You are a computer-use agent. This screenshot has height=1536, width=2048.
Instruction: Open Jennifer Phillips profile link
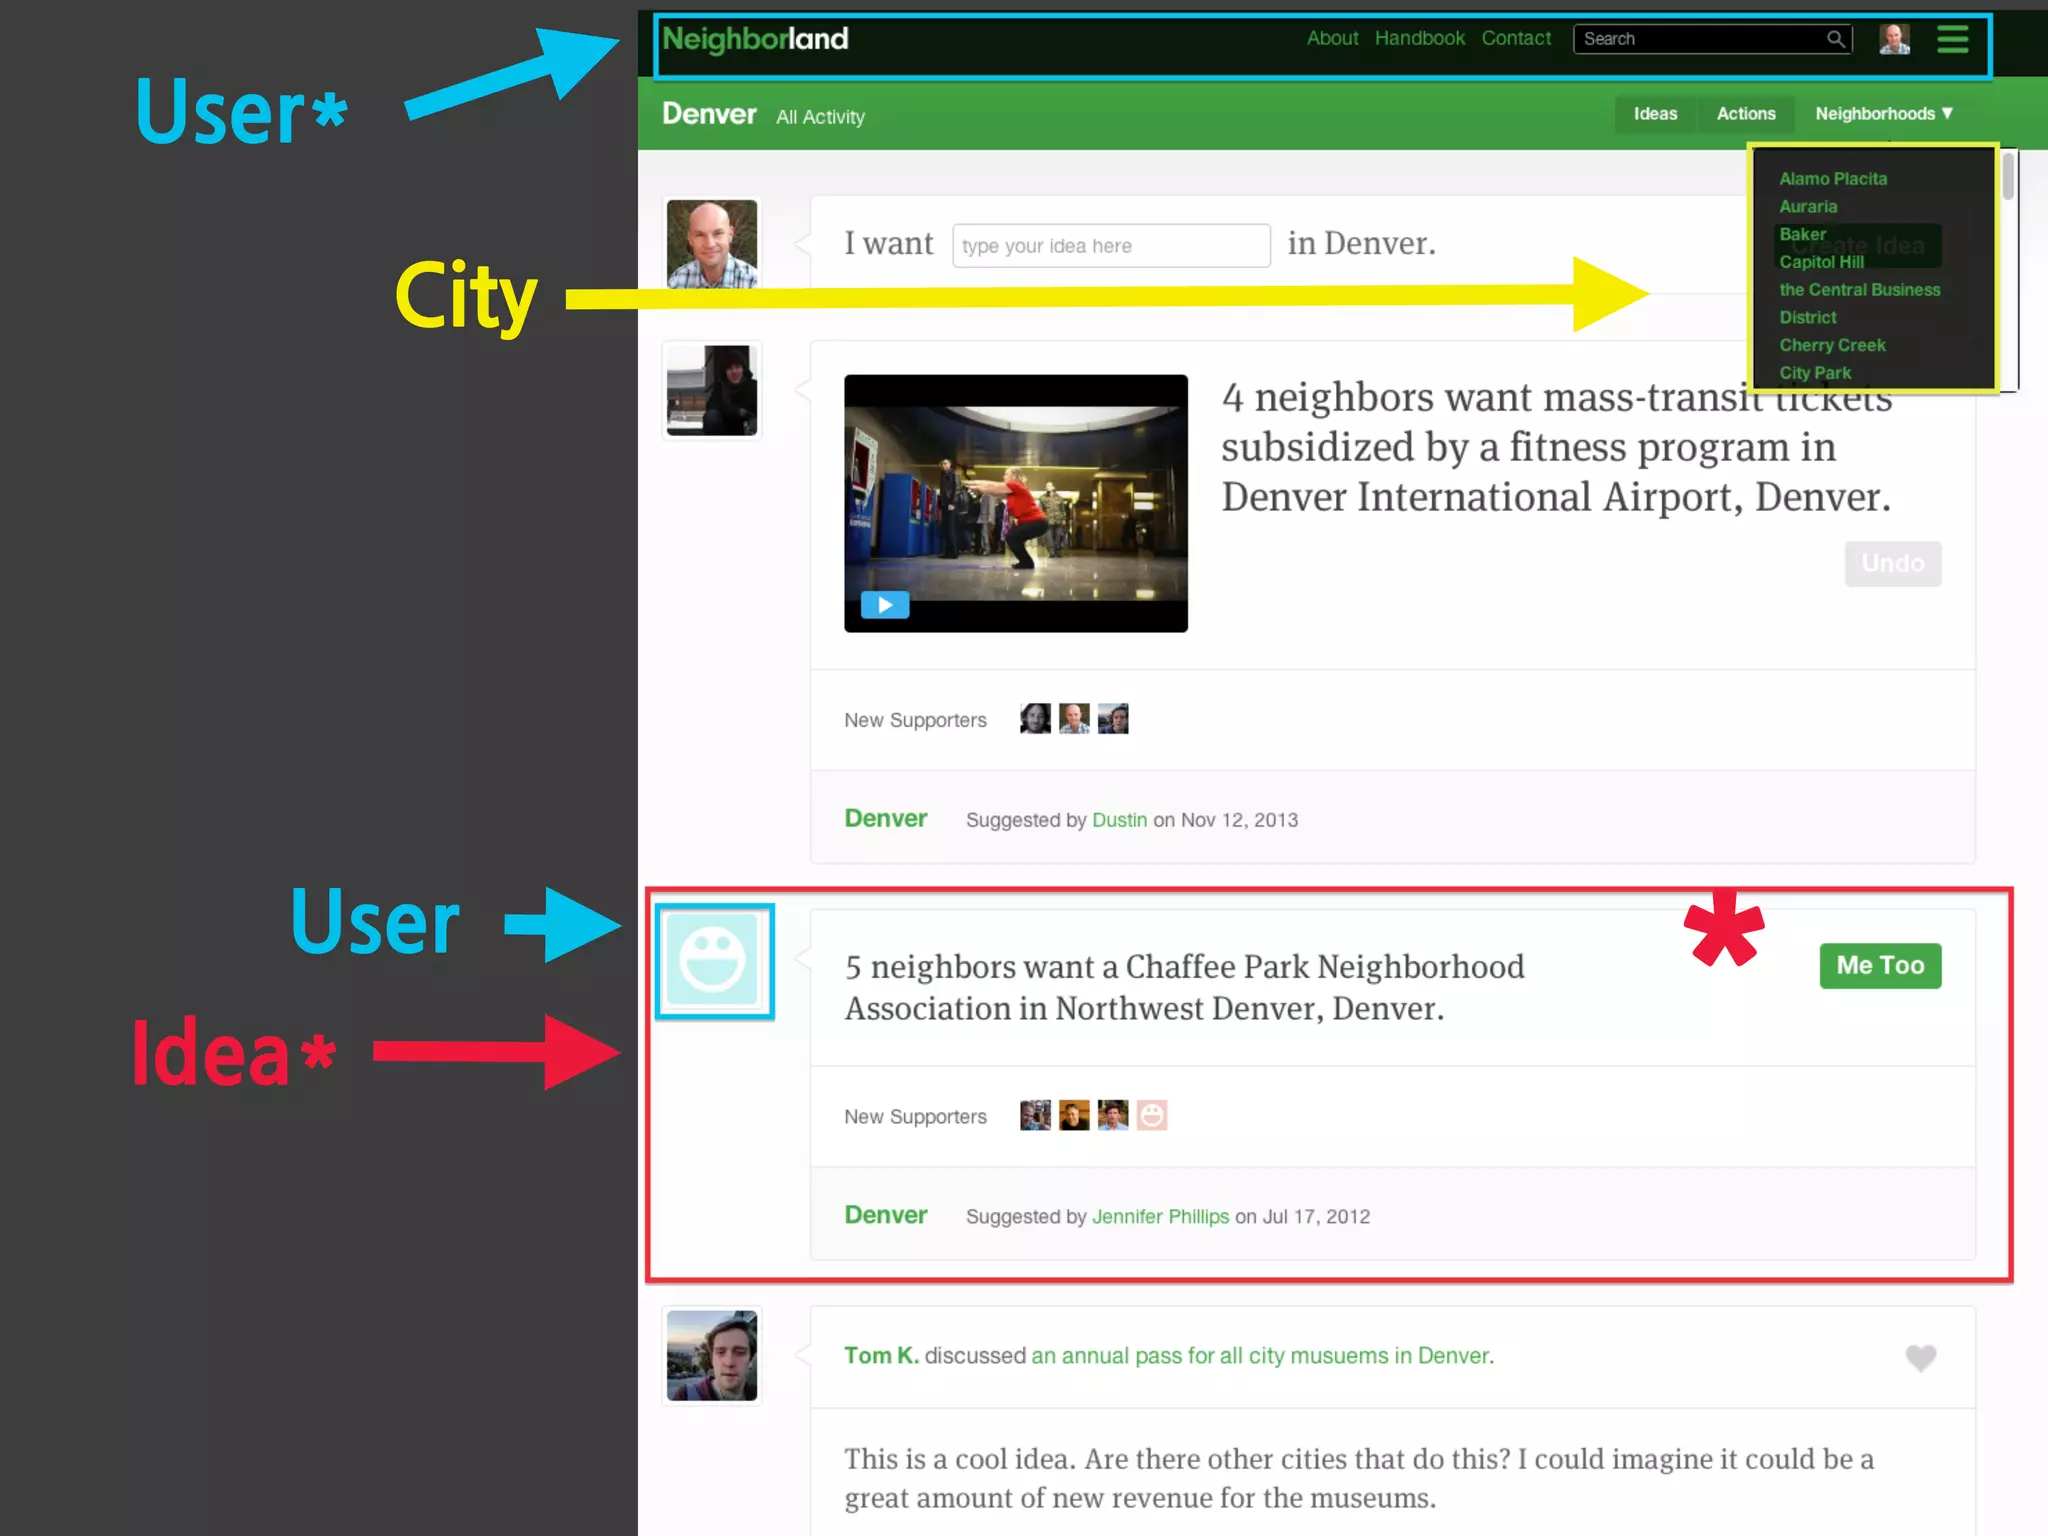pyautogui.click(x=1160, y=1217)
